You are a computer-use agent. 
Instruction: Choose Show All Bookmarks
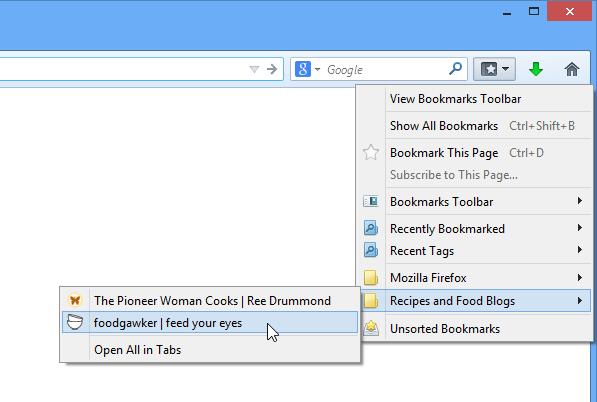tap(474, 126)
